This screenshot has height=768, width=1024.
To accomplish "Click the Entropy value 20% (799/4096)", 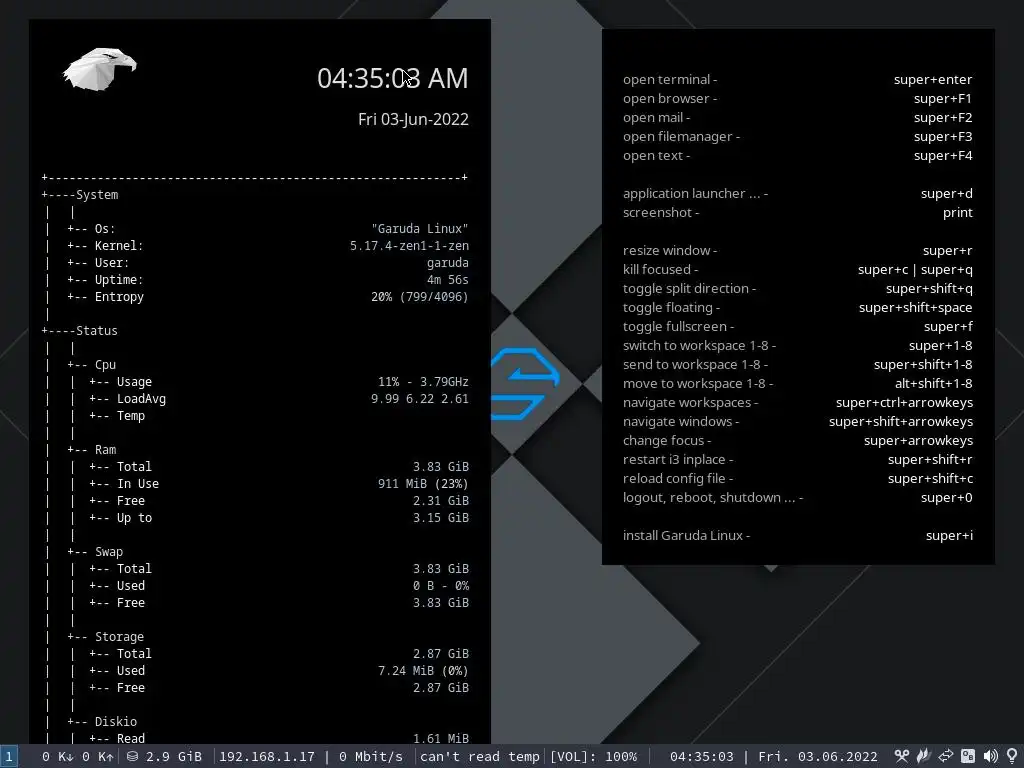I will tap(420, 296).
